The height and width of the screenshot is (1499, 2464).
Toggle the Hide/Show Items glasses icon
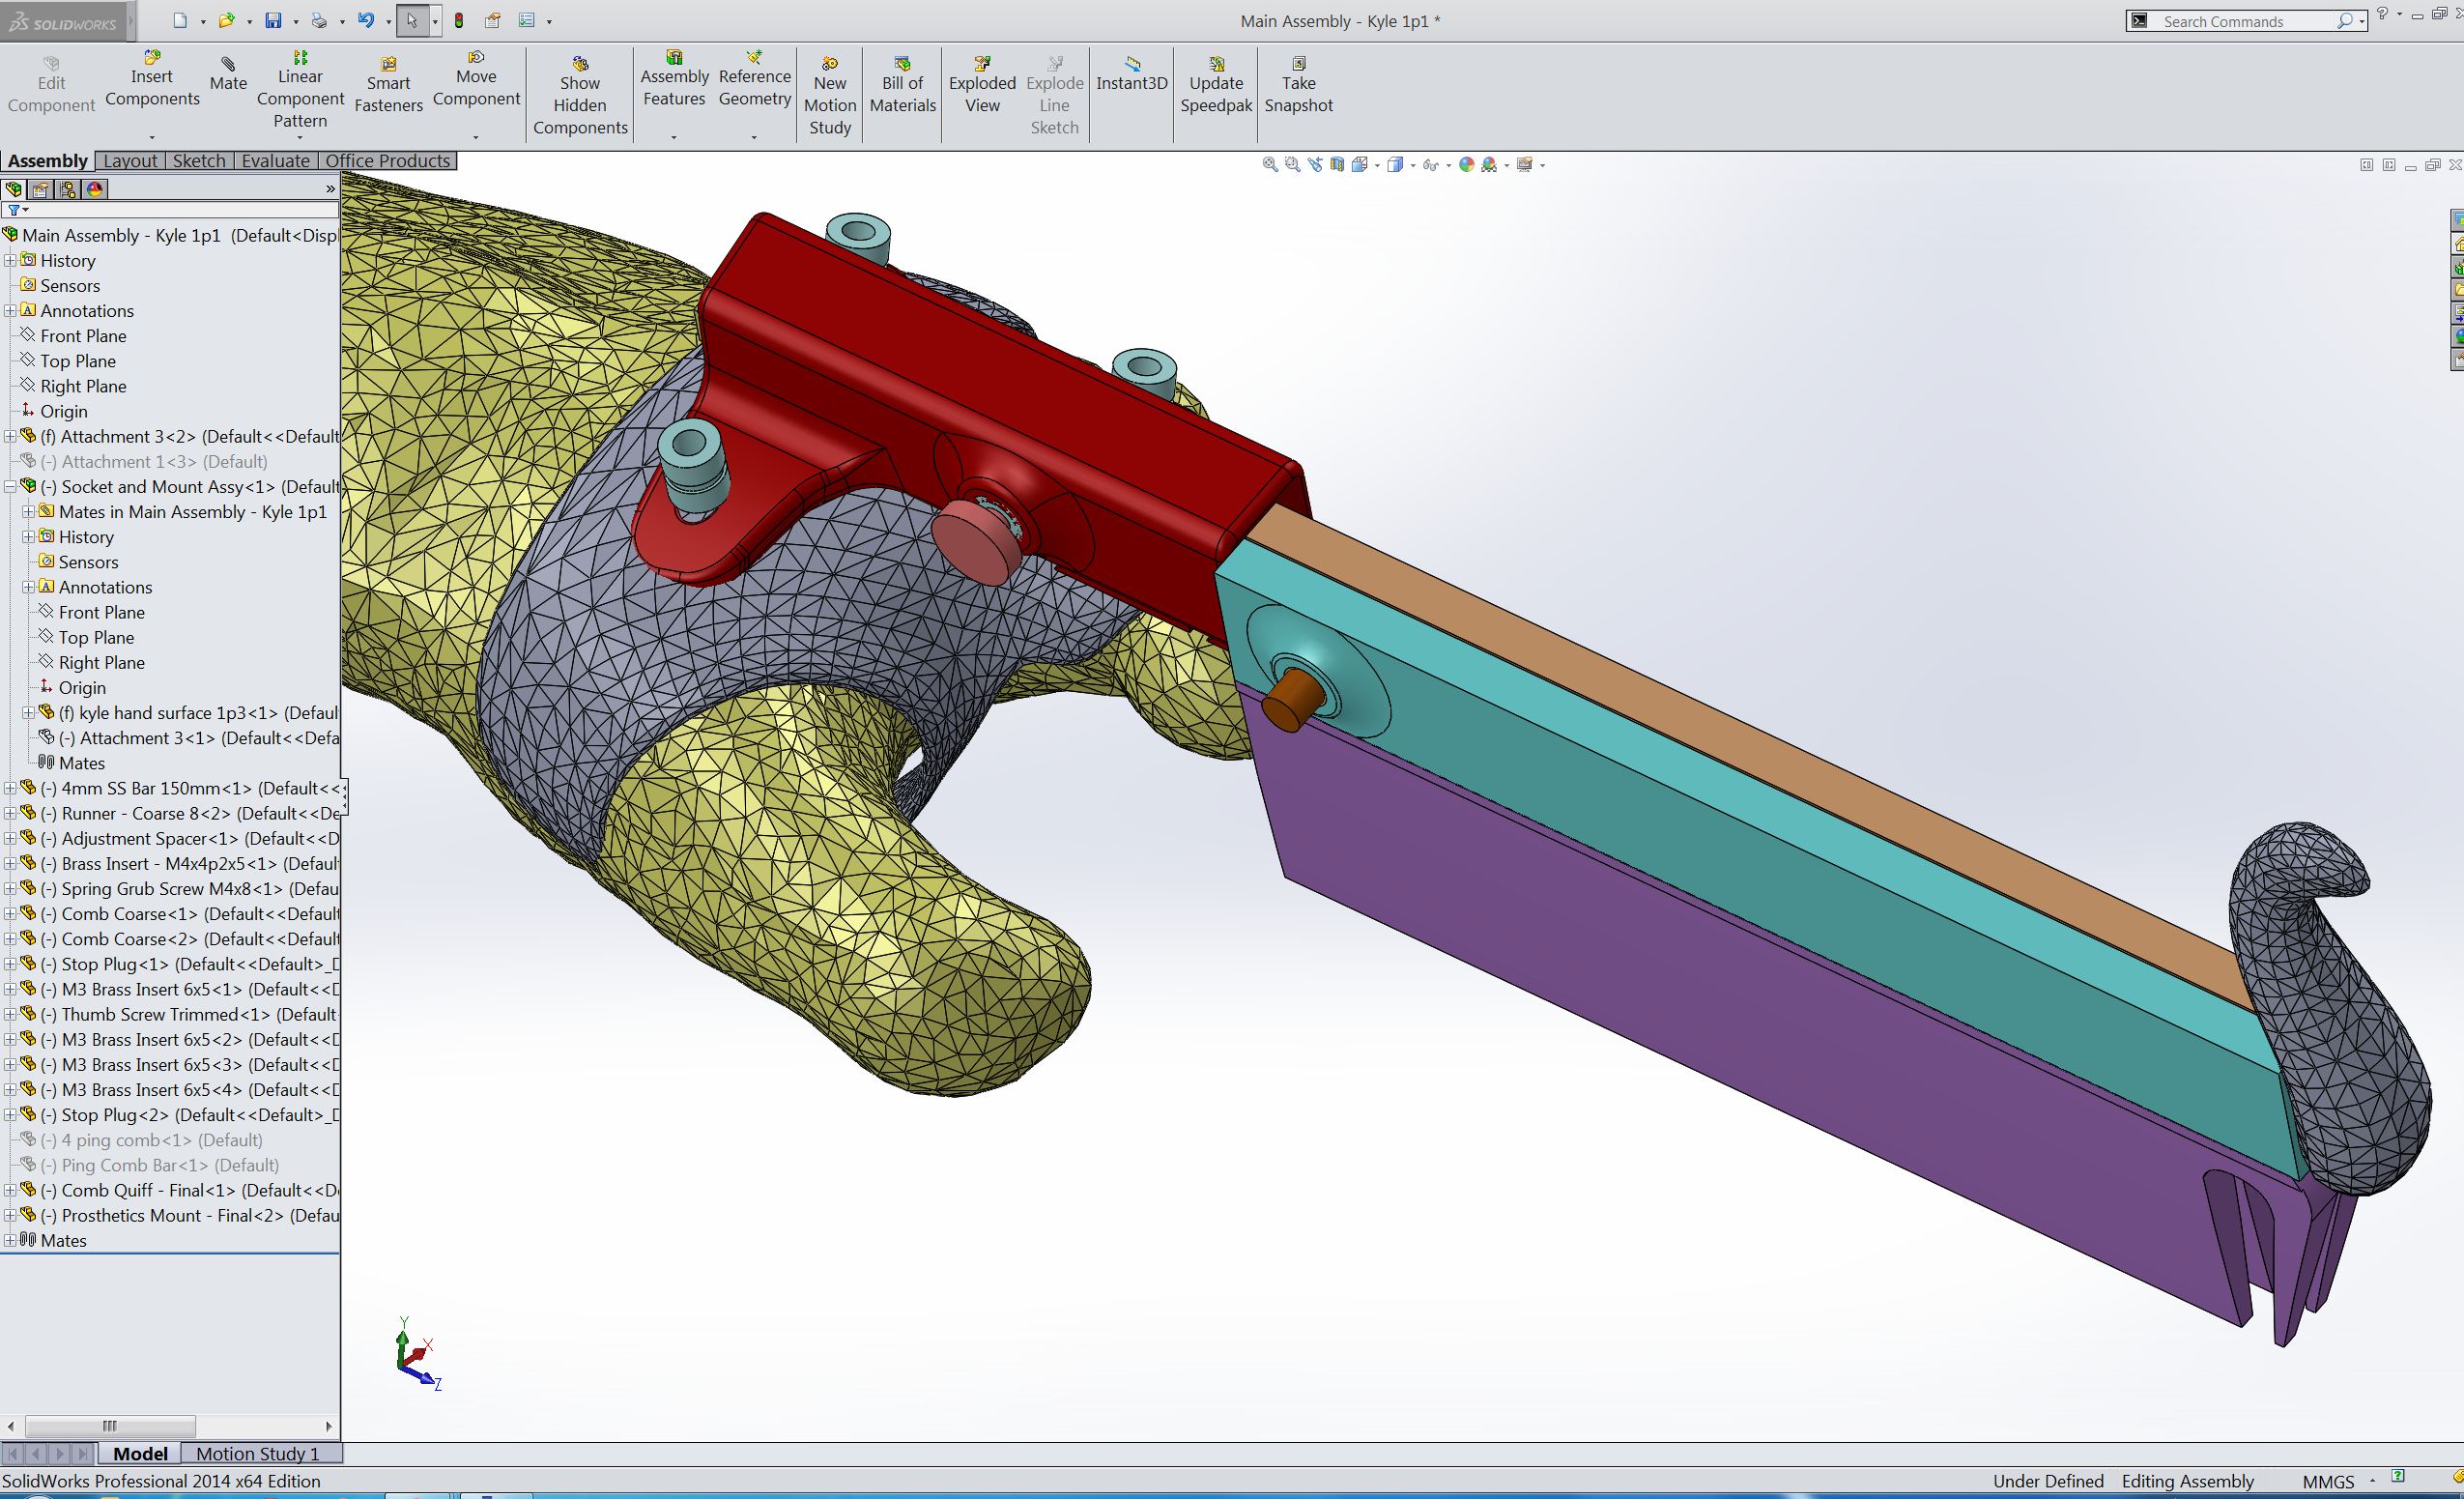point(1430,165)
